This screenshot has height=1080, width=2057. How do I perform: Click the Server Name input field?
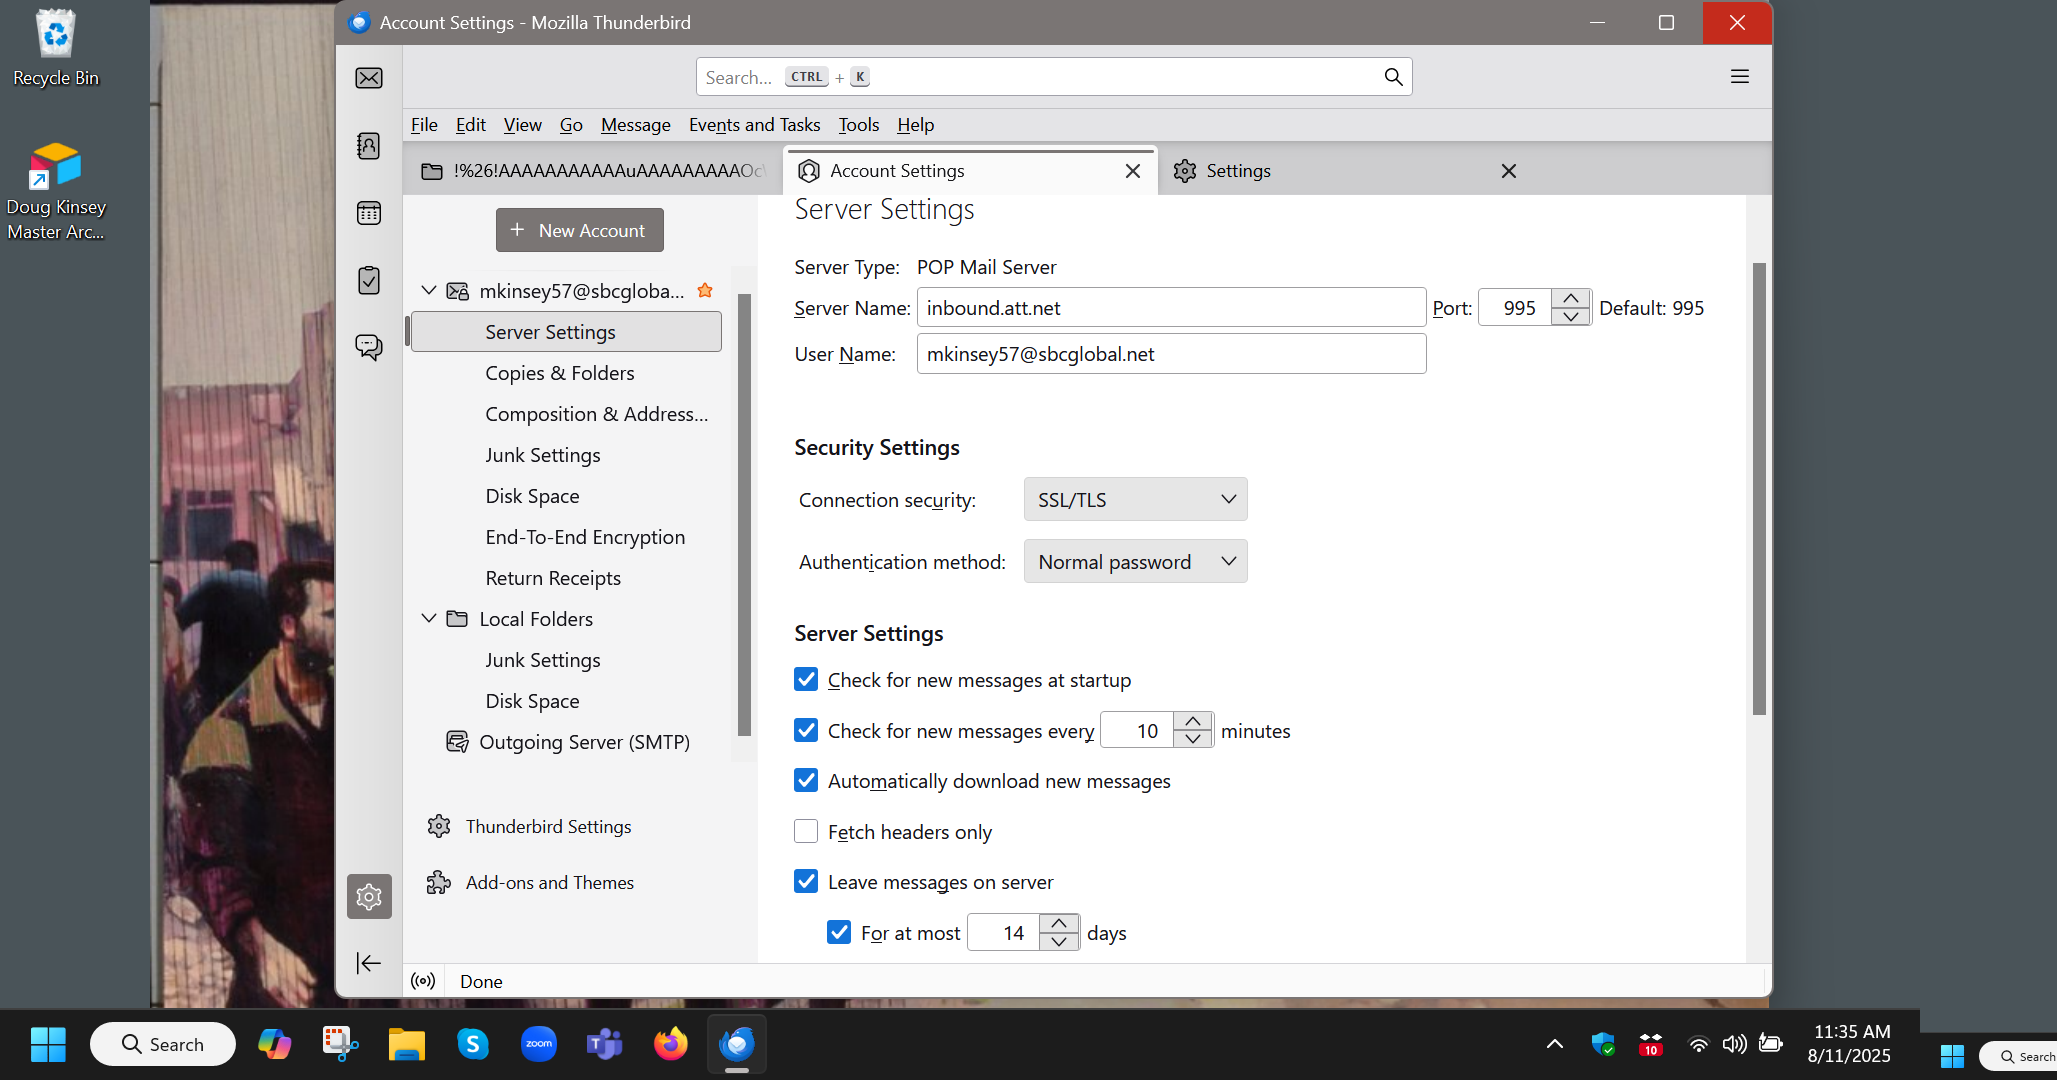[1171, 308]
